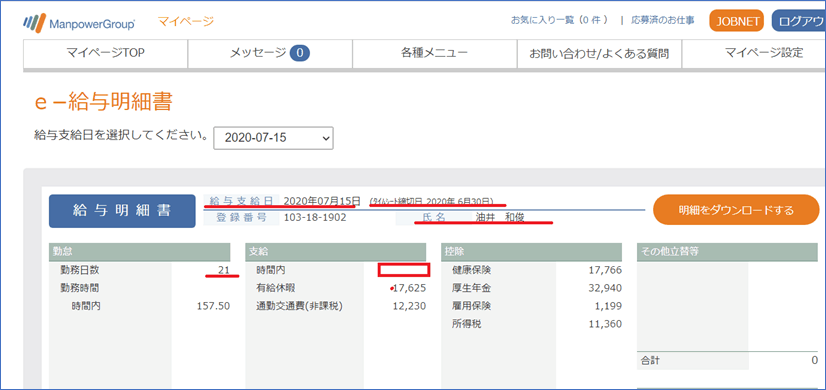Click the name 油井 和俊
The width and height of the screenshot is (826, 390).
tap(499, 217)
